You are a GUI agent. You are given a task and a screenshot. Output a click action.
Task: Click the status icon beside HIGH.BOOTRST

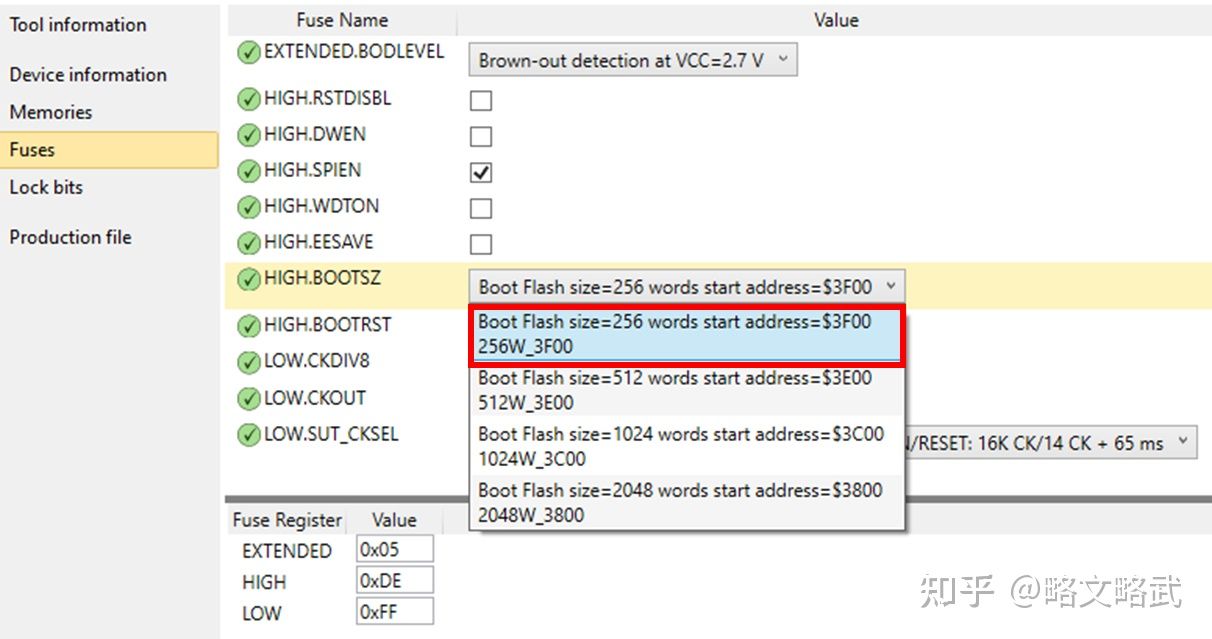click(x=249, y=325)
